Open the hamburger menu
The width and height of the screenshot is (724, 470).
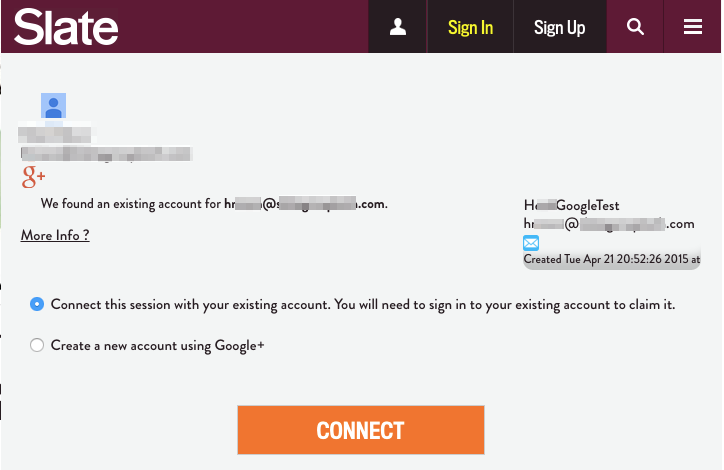693,27
